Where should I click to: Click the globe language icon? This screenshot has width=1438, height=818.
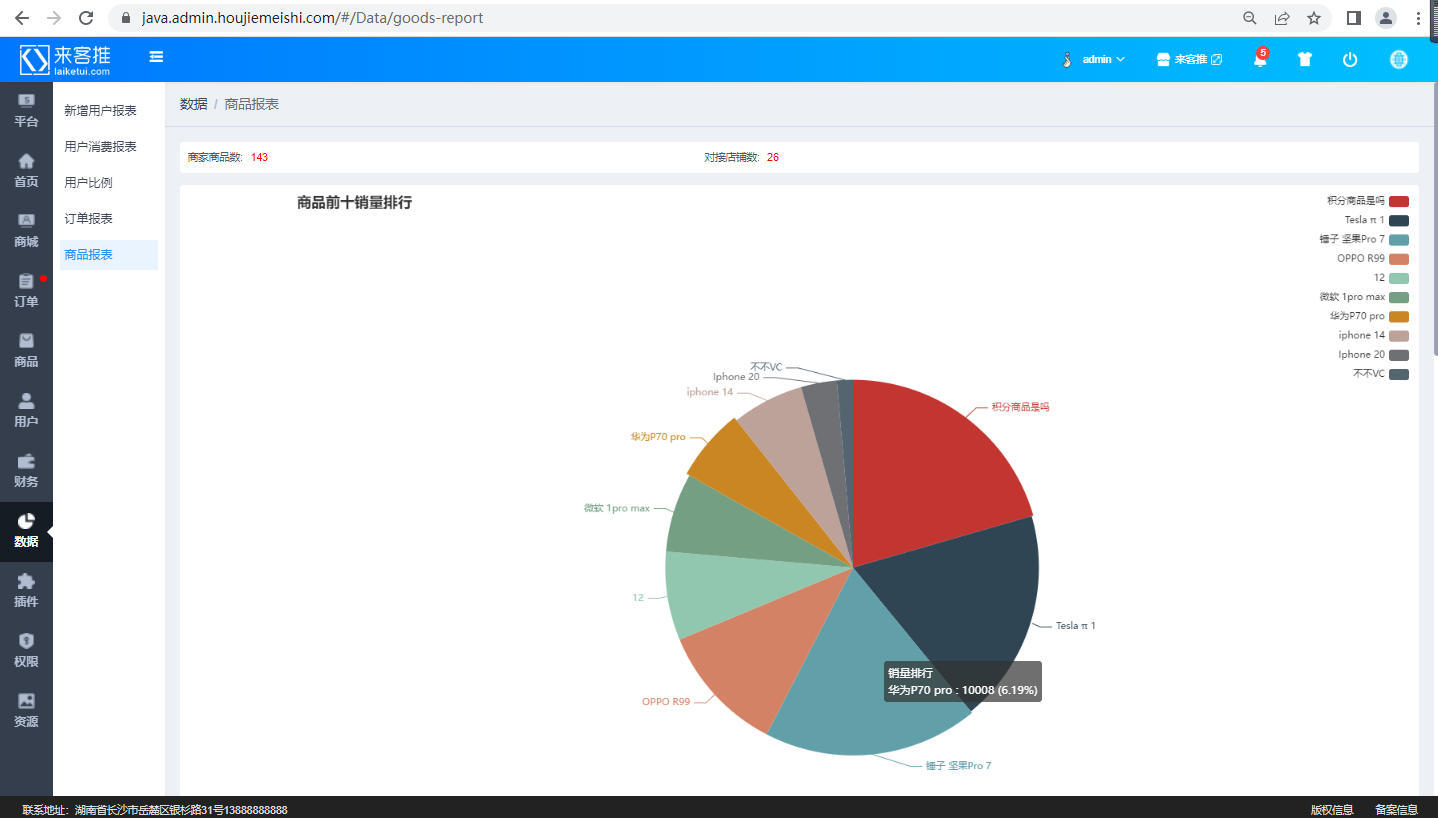tap(1399, 59)
